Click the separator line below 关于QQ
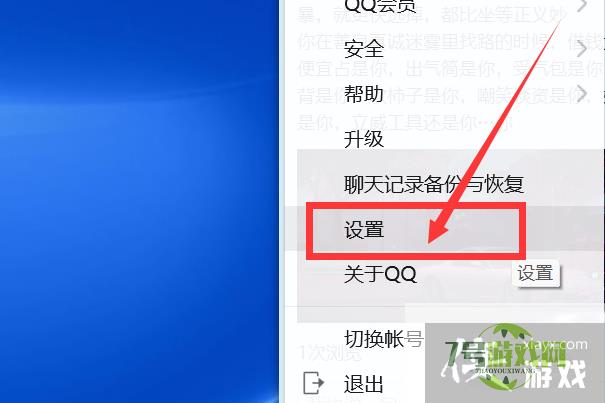This screenshot has width=605, height=403. pyautogui.click(x=450, y=307)
